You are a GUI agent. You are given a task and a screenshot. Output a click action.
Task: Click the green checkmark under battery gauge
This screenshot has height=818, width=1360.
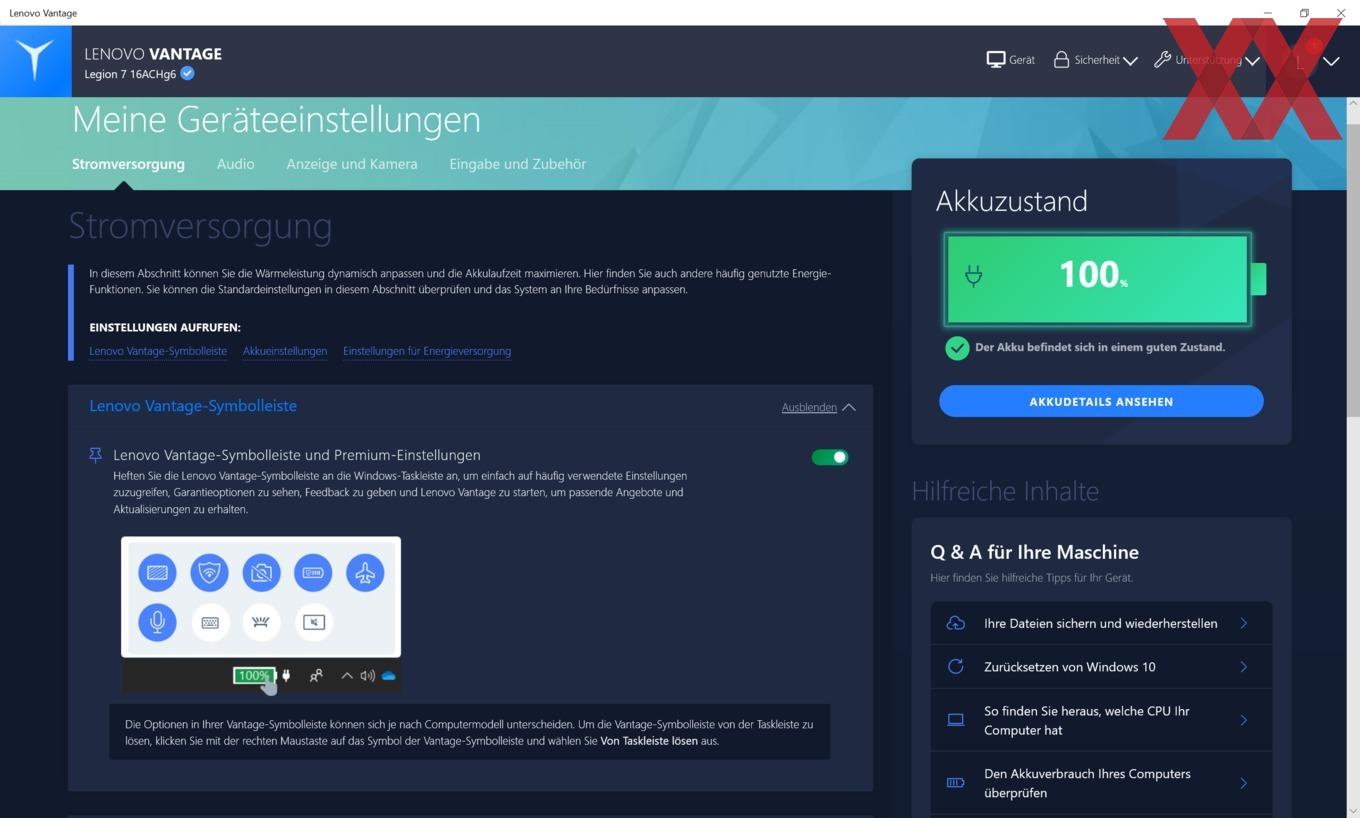[957, 348]
